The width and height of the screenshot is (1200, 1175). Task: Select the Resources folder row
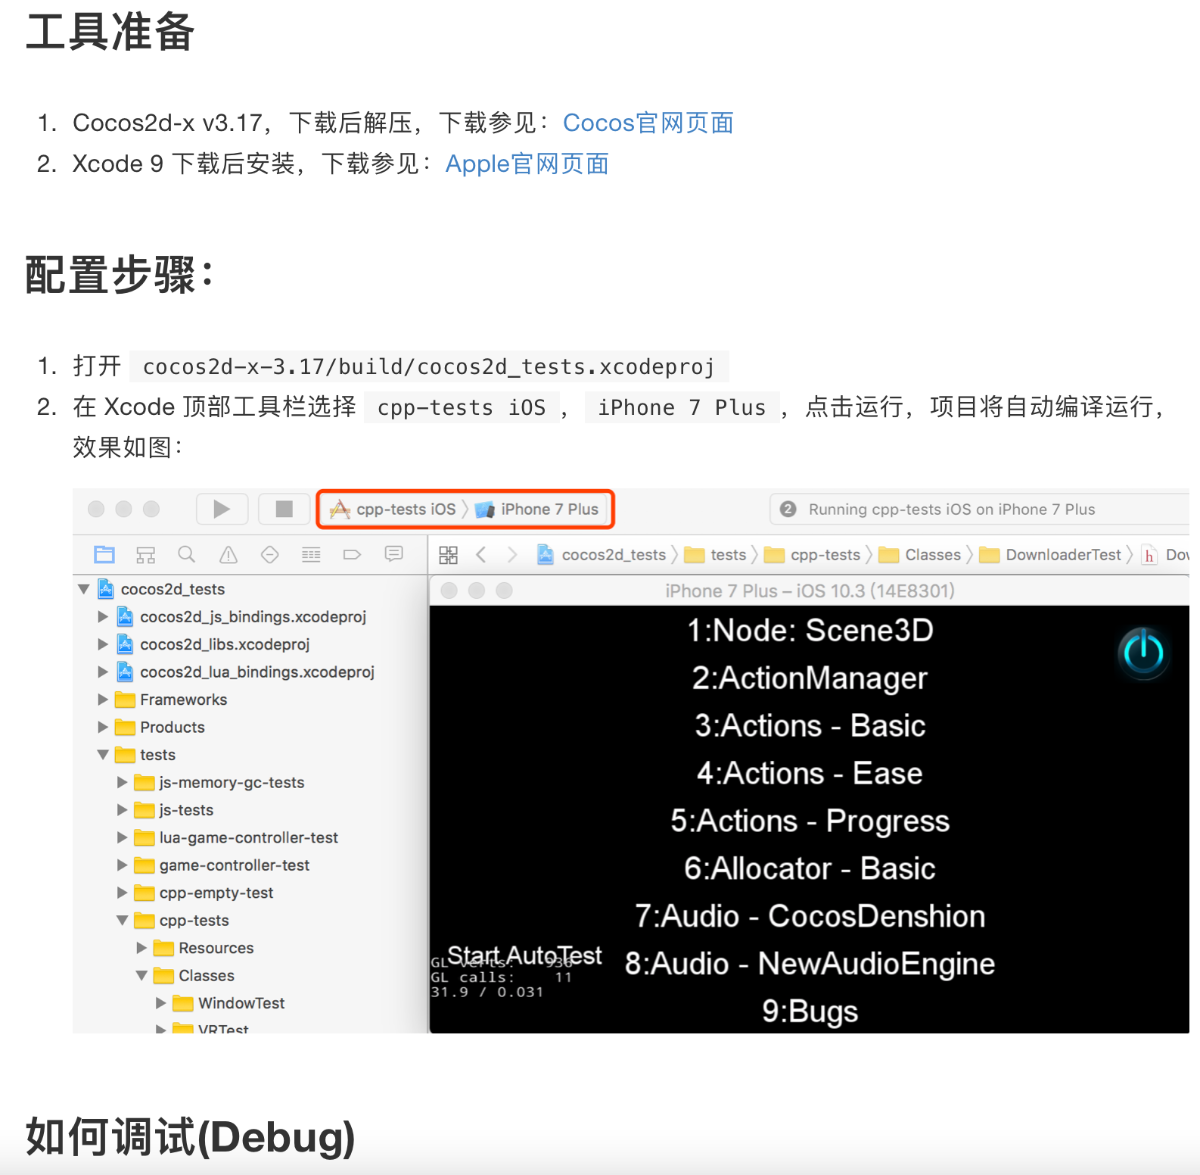tap(250, 948)
